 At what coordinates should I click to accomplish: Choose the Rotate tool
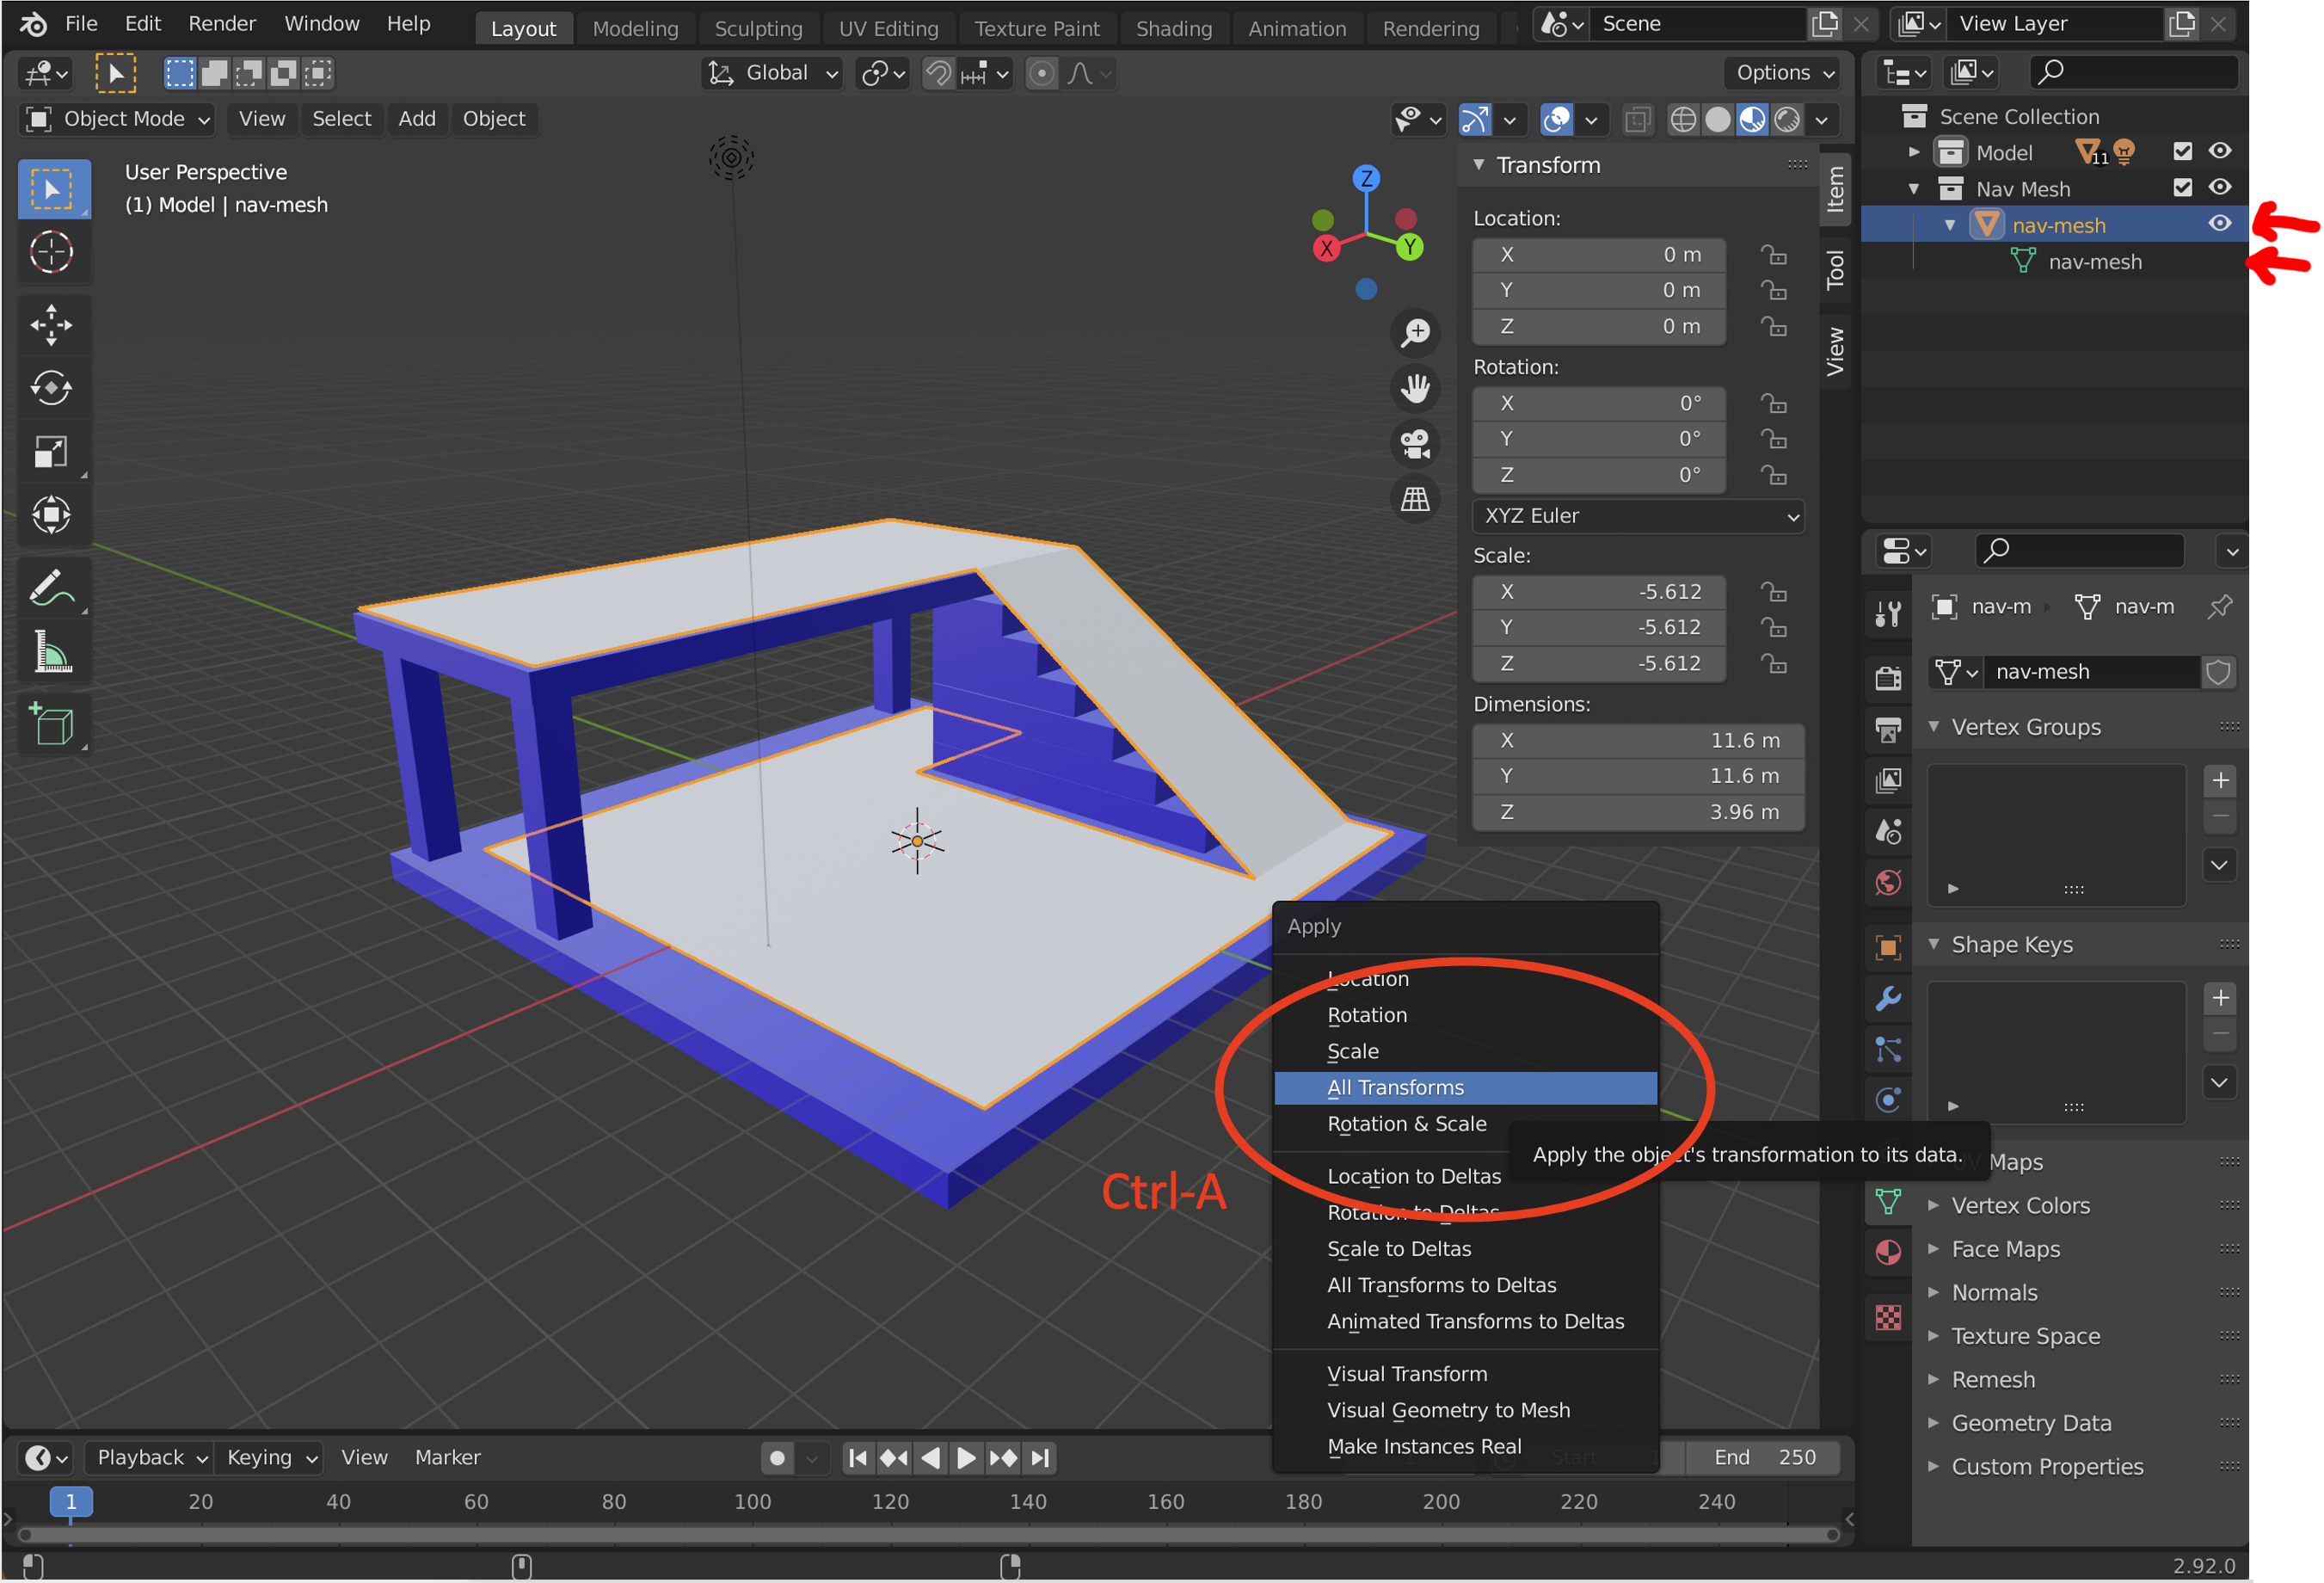51,388
